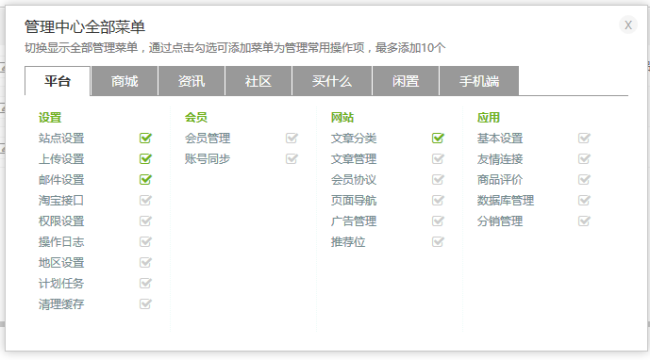This screenshot has width=650, height=361.
Task: Open the 手机端 tab
Action: coord(479,81)
